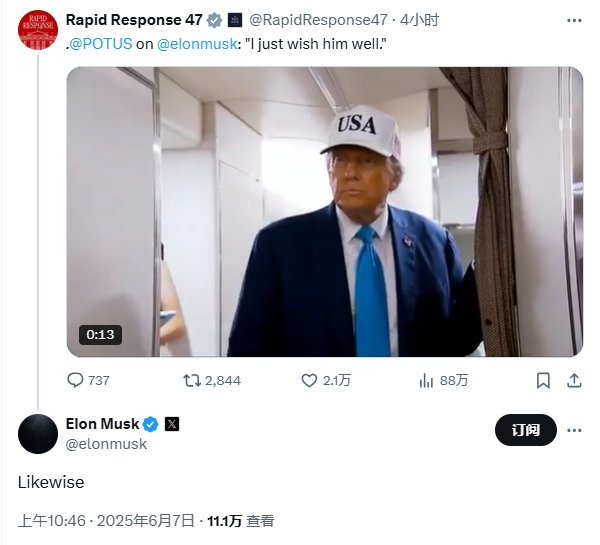Viewport: 600px width, 545px height.
Task: Share the post via upload arrow icon
Action: point(574,380)
